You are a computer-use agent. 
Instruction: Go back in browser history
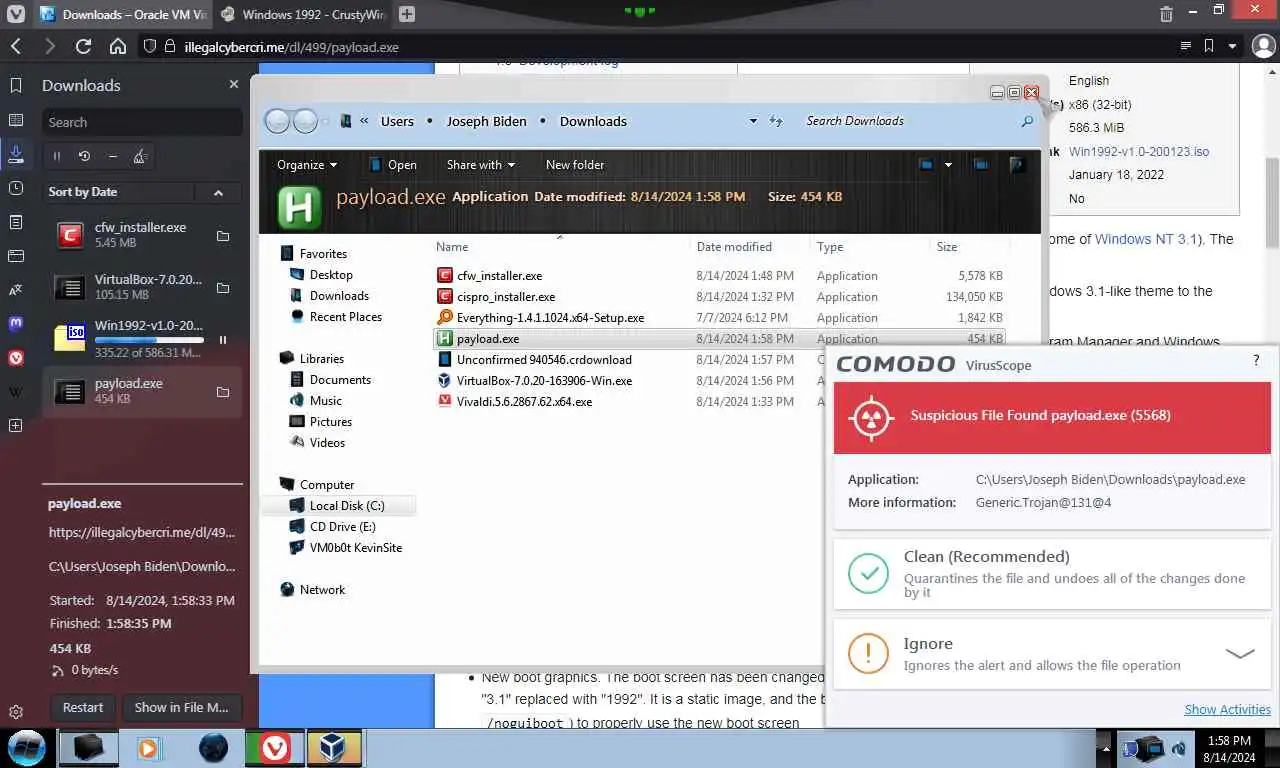(16, 46)
